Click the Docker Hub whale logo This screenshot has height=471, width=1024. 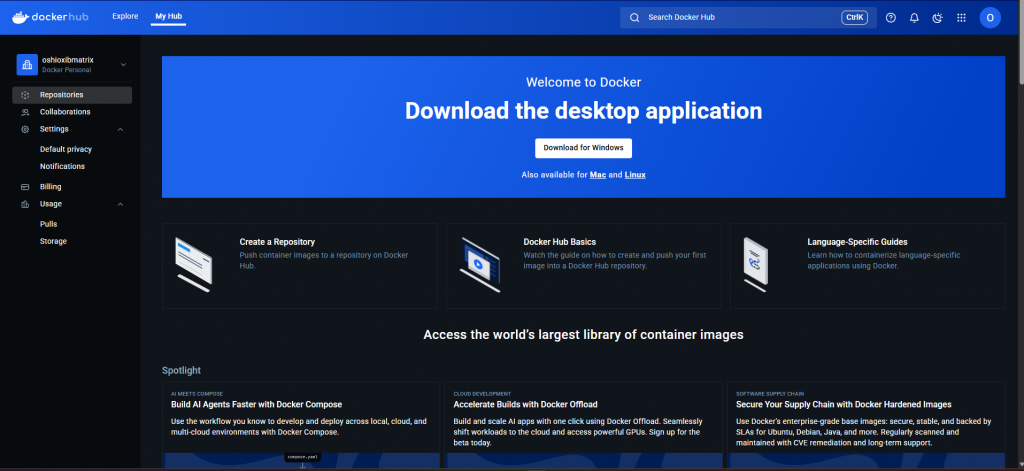click(20, 17)
